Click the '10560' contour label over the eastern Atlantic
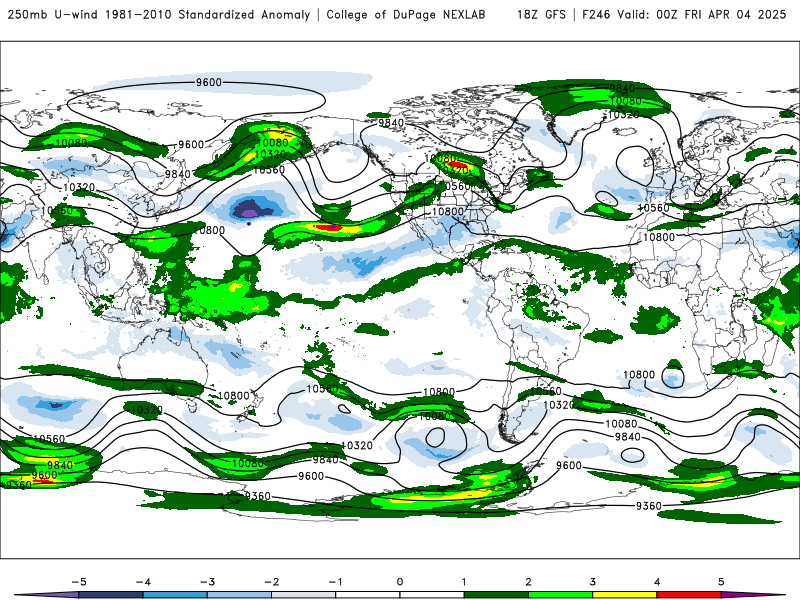Viewport: 800px width, 600px height. click(654, 208)
